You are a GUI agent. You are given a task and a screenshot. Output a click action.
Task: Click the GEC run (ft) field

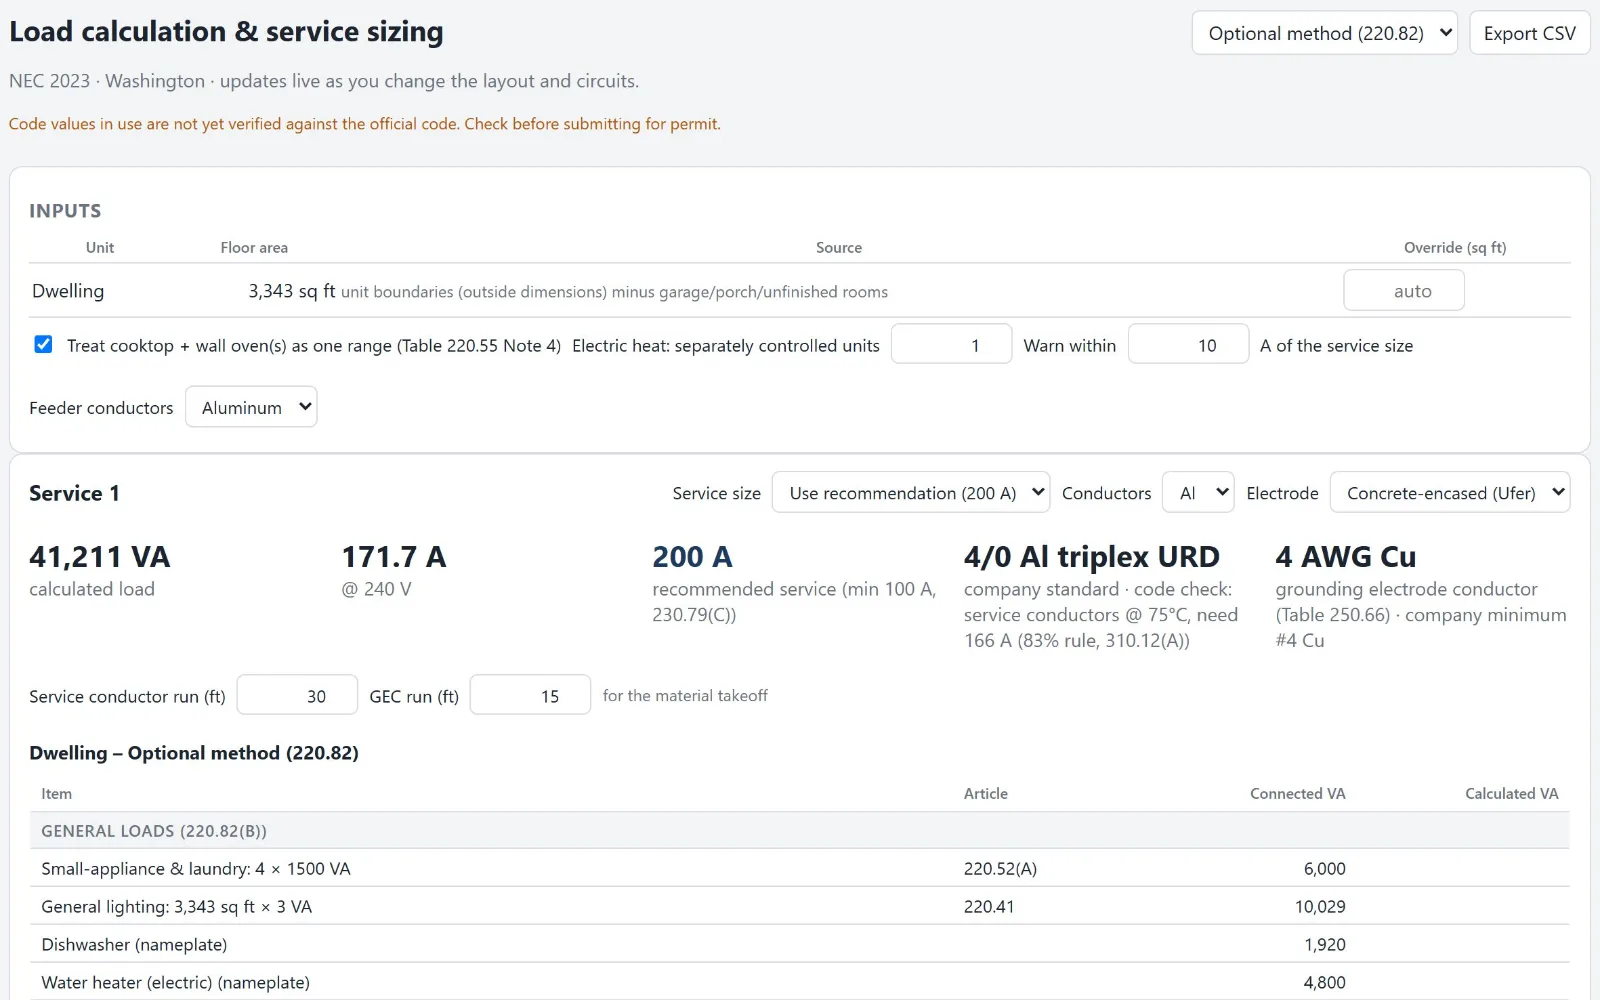(x=530, y=696)
